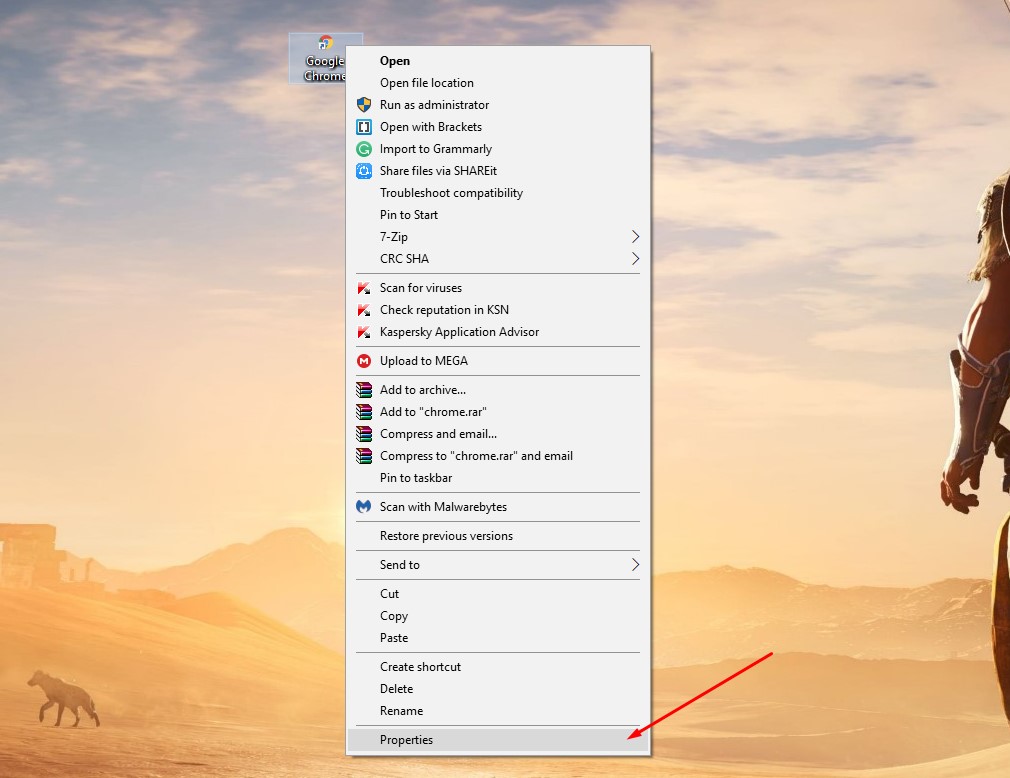This screenshot has height=778, width=1010.
Task: Restore previous versions of the file
Action: tap(446, 535)
